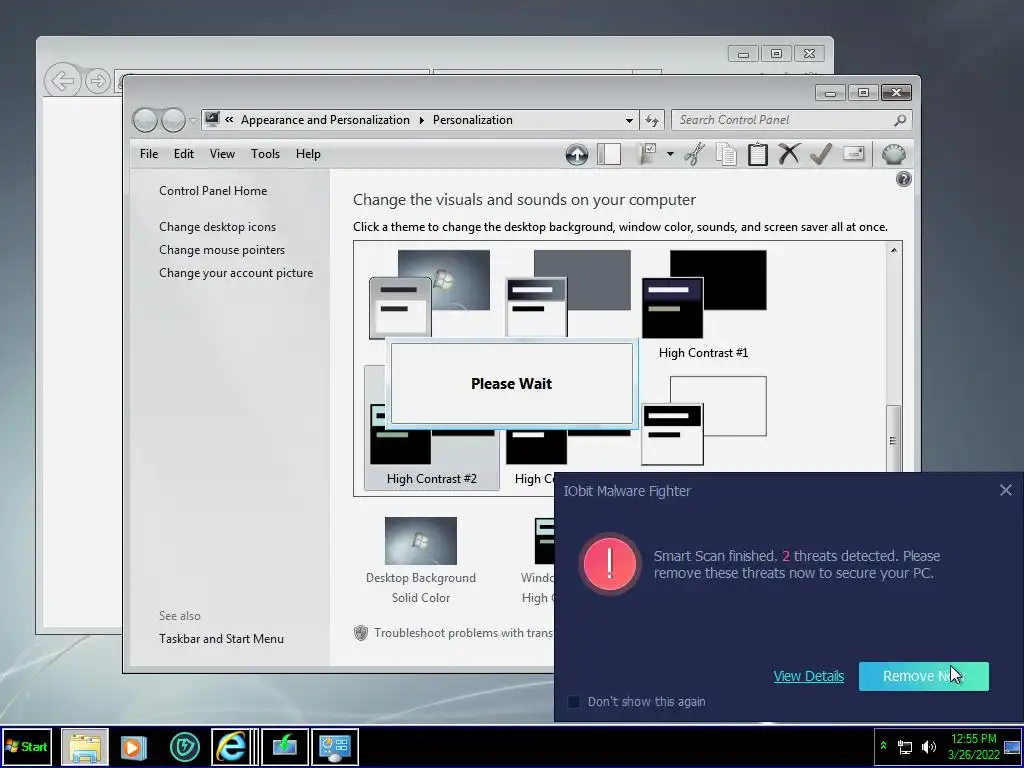
Task: Open Taskbar and Start Menu link
Action: click(x=221, y=639)
